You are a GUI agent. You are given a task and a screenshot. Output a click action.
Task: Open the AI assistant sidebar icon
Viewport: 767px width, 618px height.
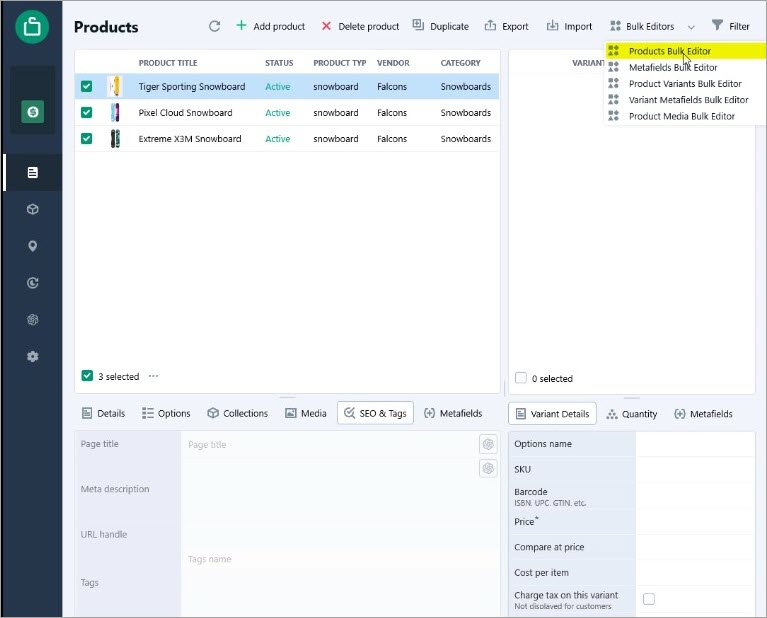pyautogui.click(x=33, y=320)
